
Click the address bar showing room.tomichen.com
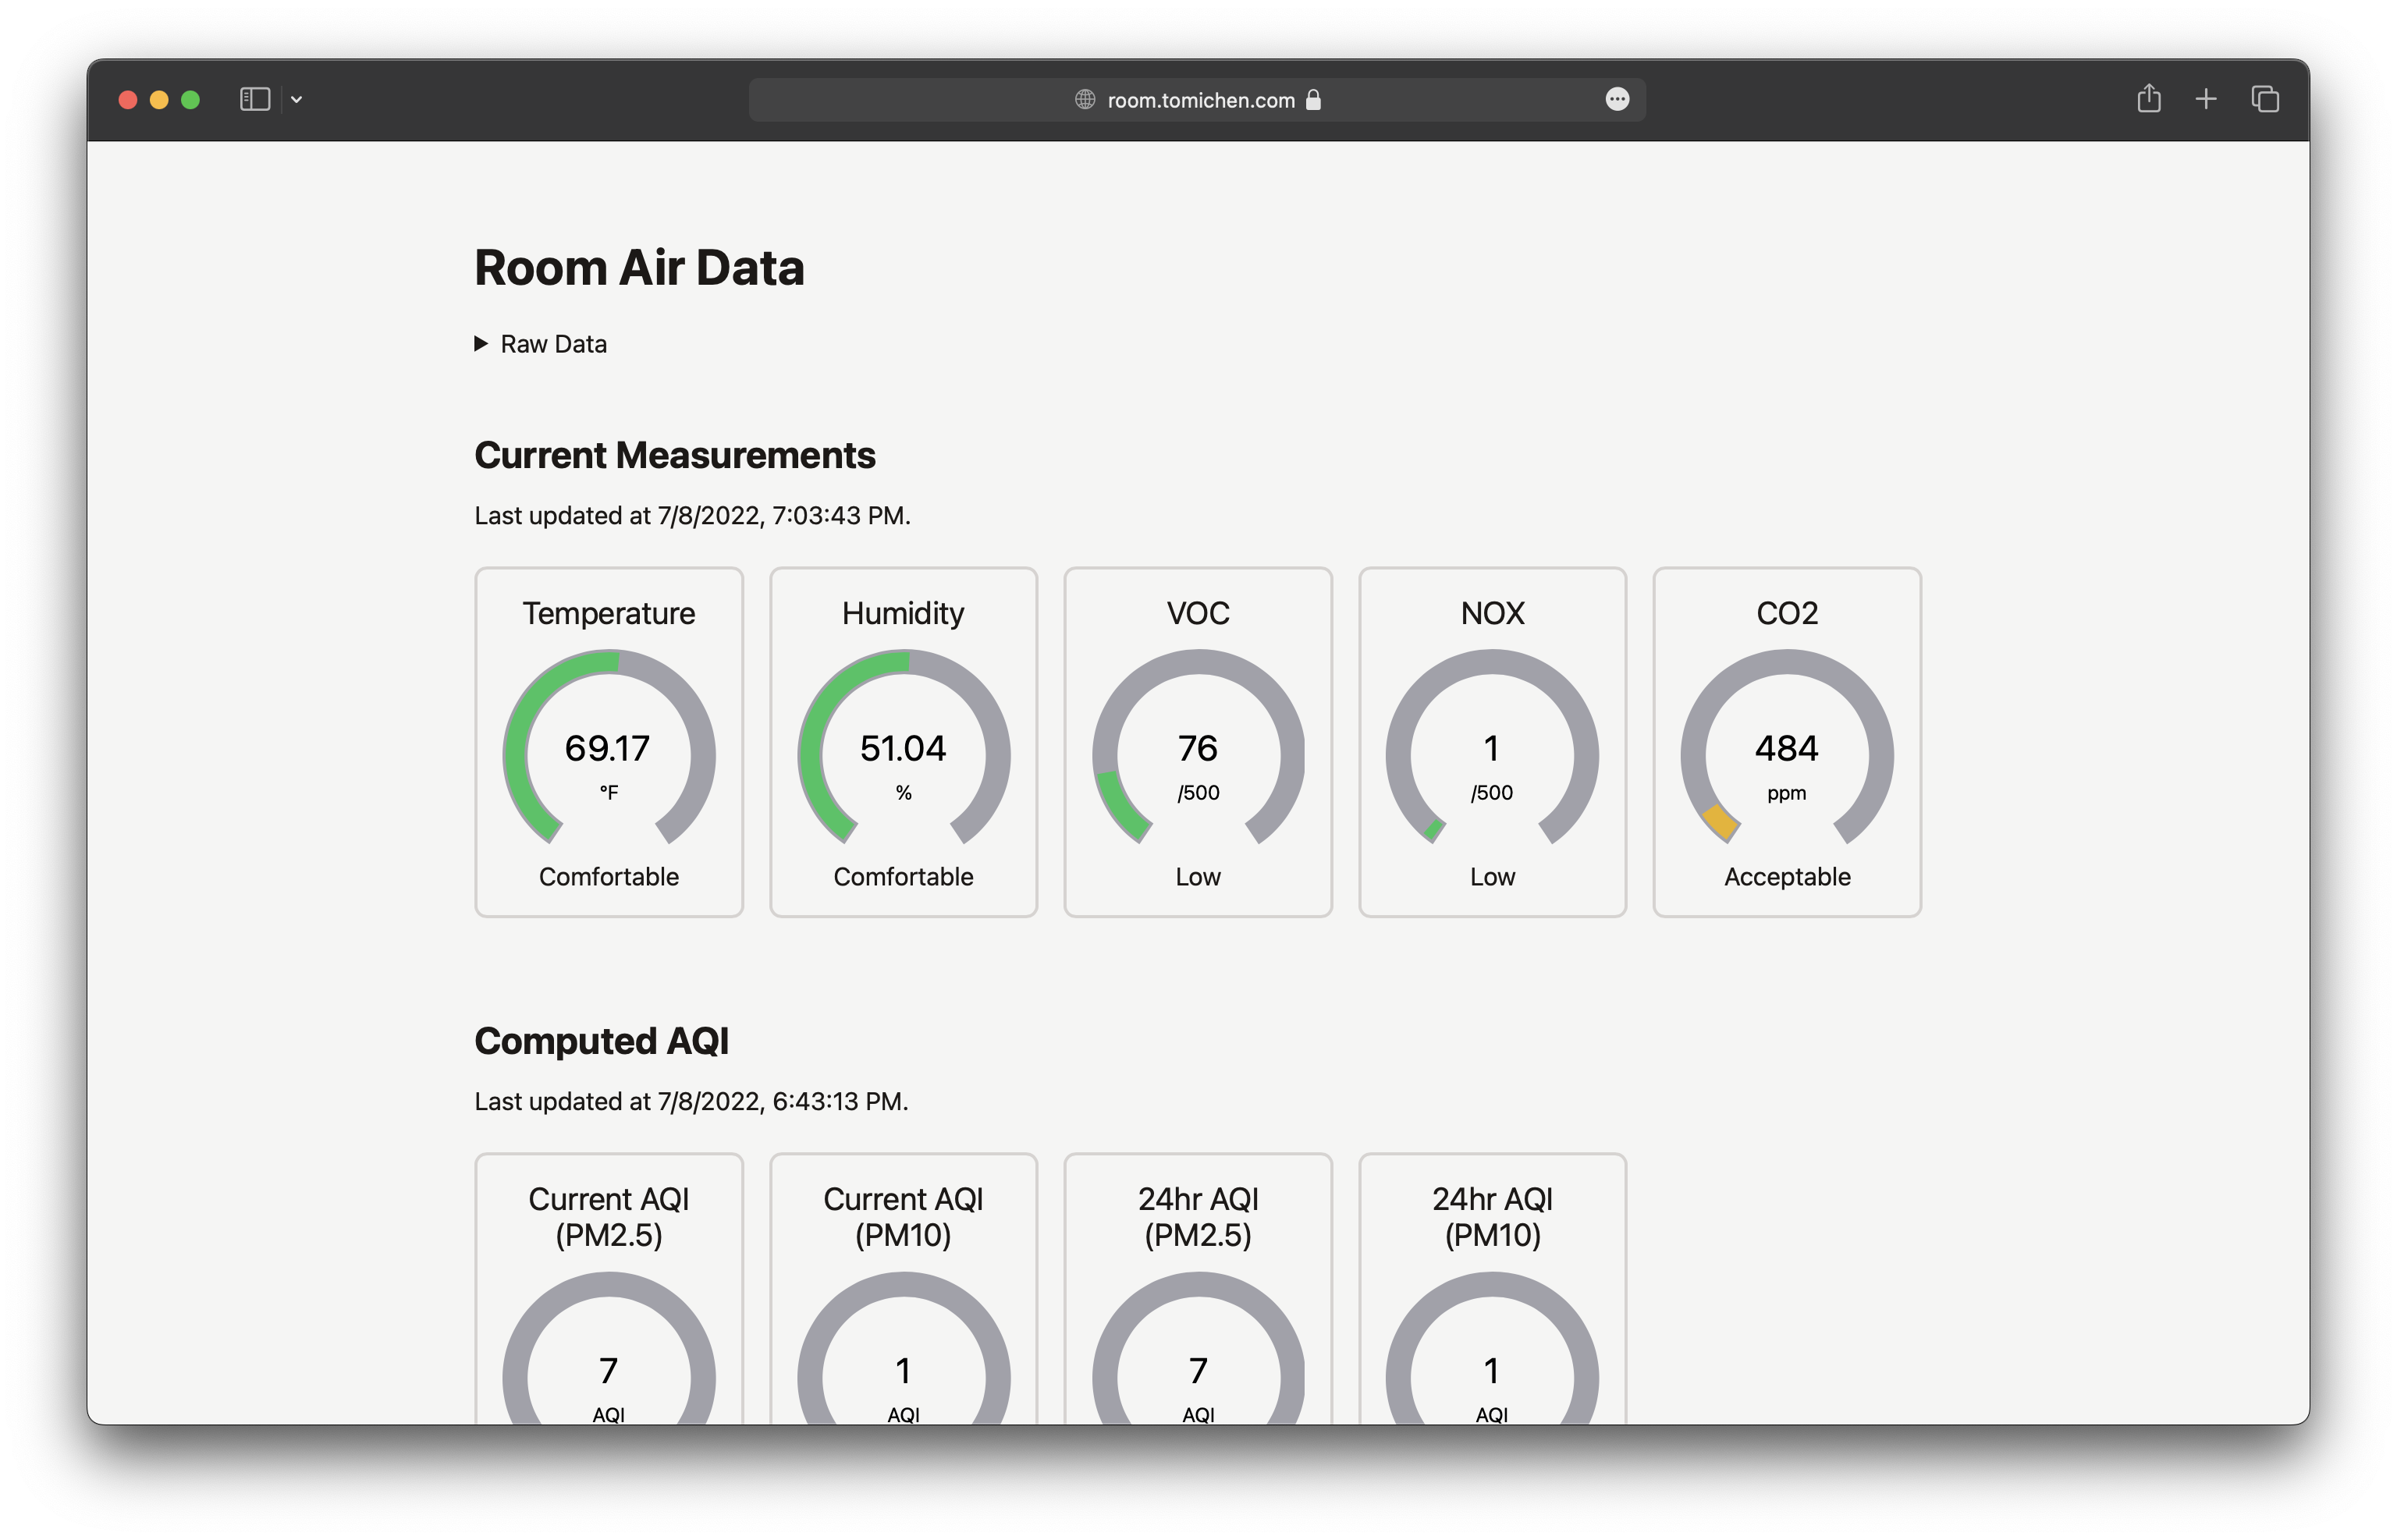pyautogui.click(x=1199, y=100)
